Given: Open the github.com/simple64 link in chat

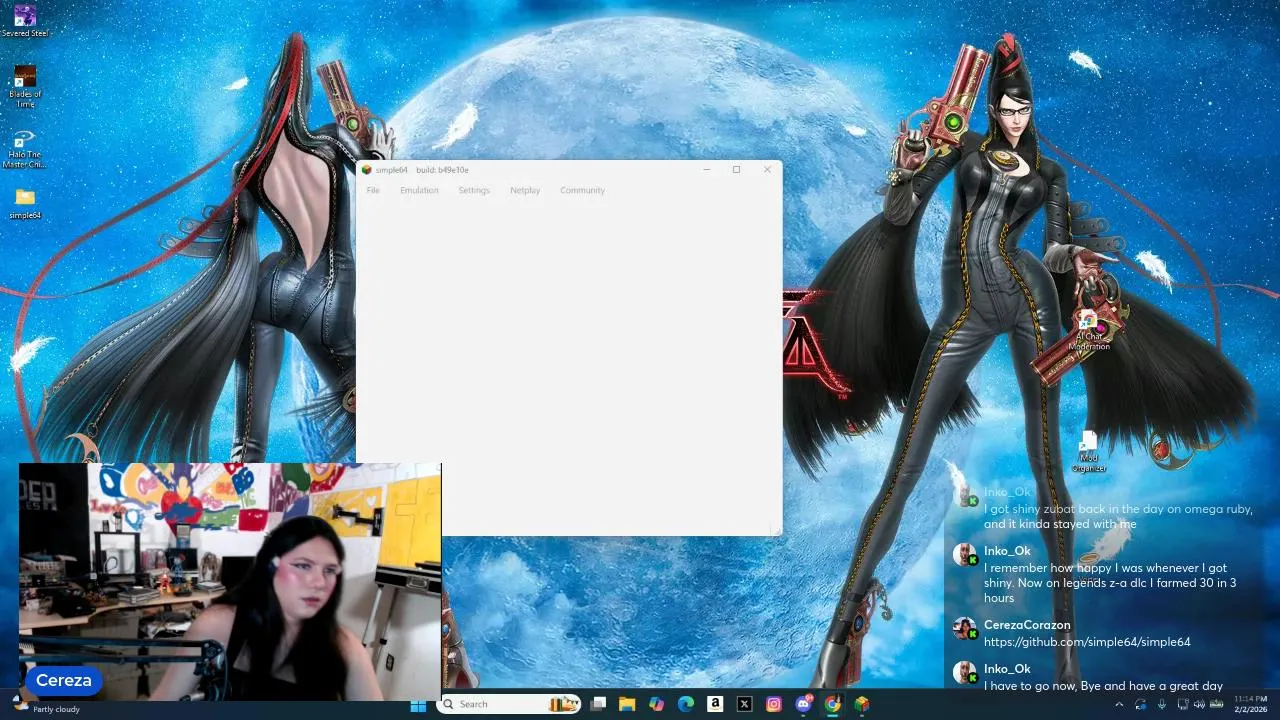Looking at the screenshot, I should (x=1087, y=642).
